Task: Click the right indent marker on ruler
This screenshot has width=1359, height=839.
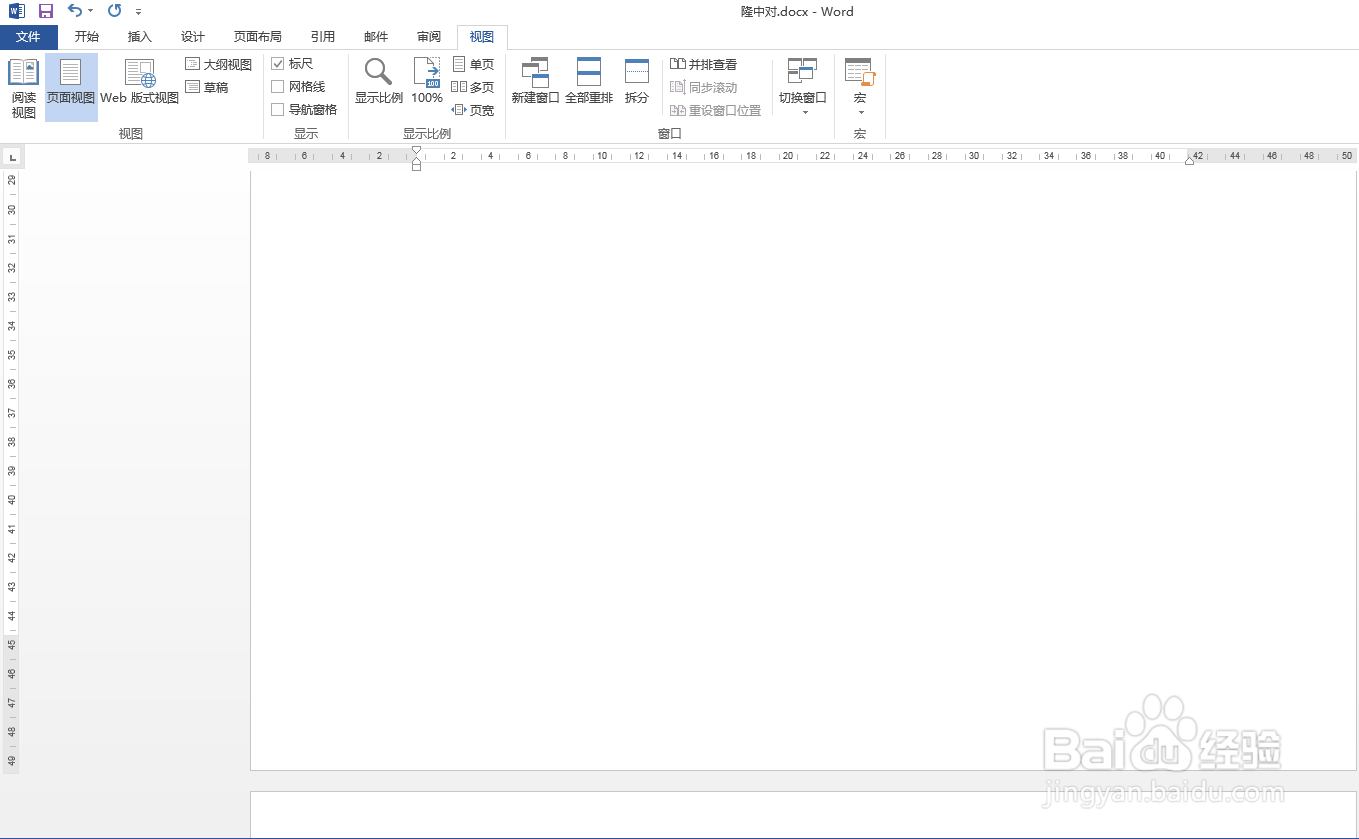Action: [x=1189, y=160]
